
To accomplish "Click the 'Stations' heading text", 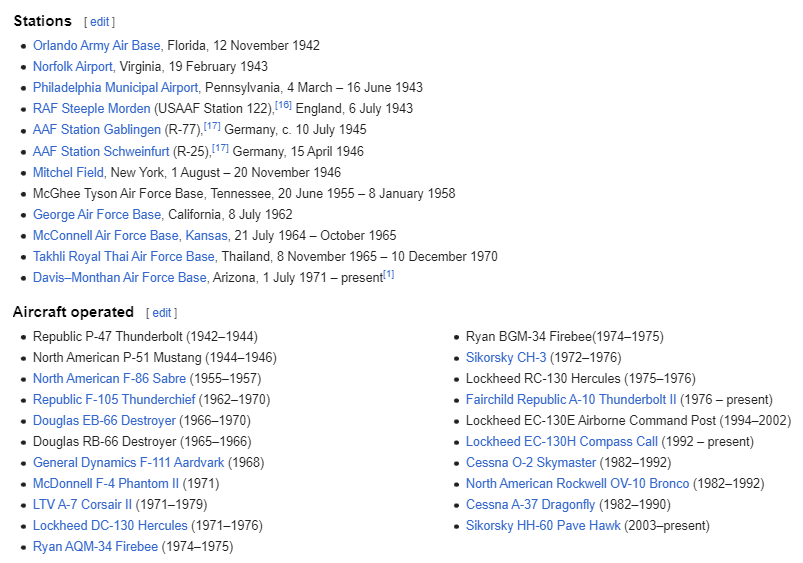I will pos(43,21).
